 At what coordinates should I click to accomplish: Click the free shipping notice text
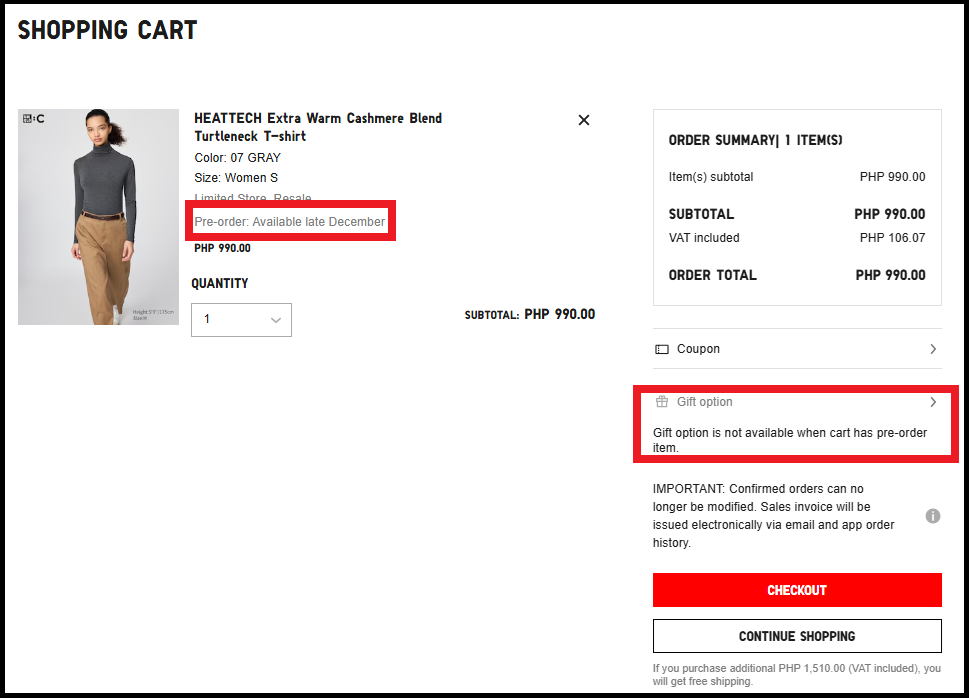click(x=796, y=675)
